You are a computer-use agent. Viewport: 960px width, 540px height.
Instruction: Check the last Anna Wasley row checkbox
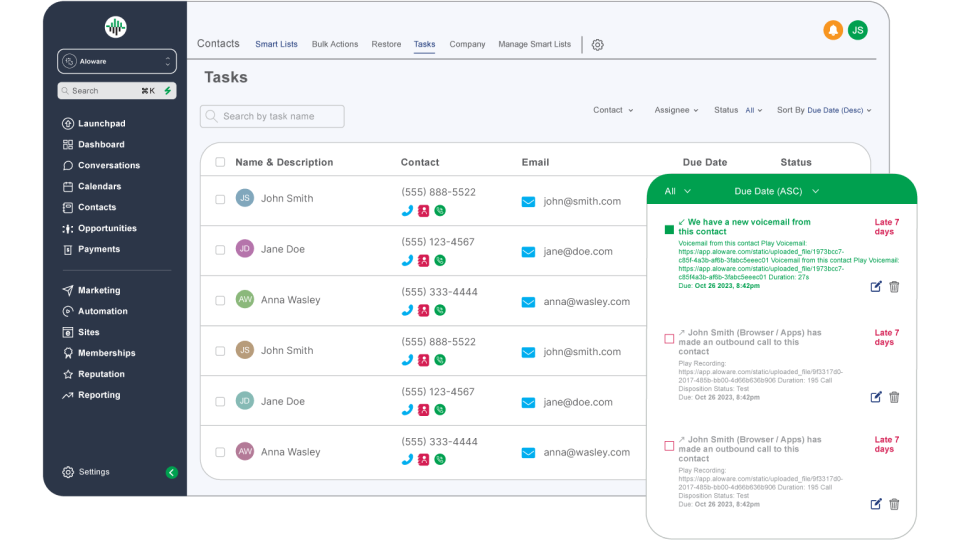click(220, 452)
